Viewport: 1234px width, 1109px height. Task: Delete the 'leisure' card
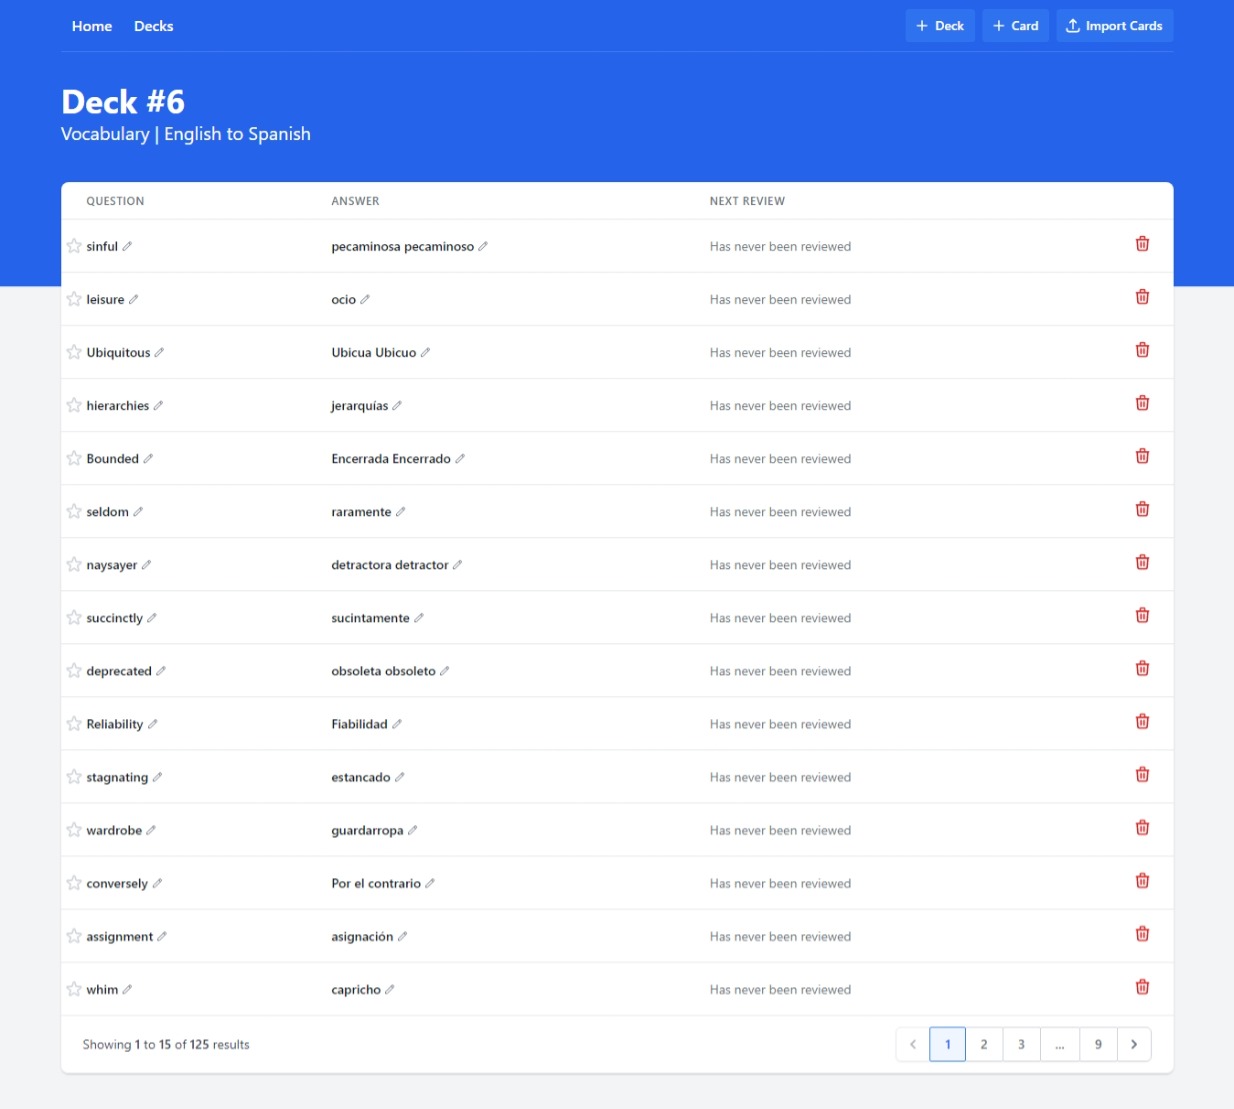[x=1142, y=297]
